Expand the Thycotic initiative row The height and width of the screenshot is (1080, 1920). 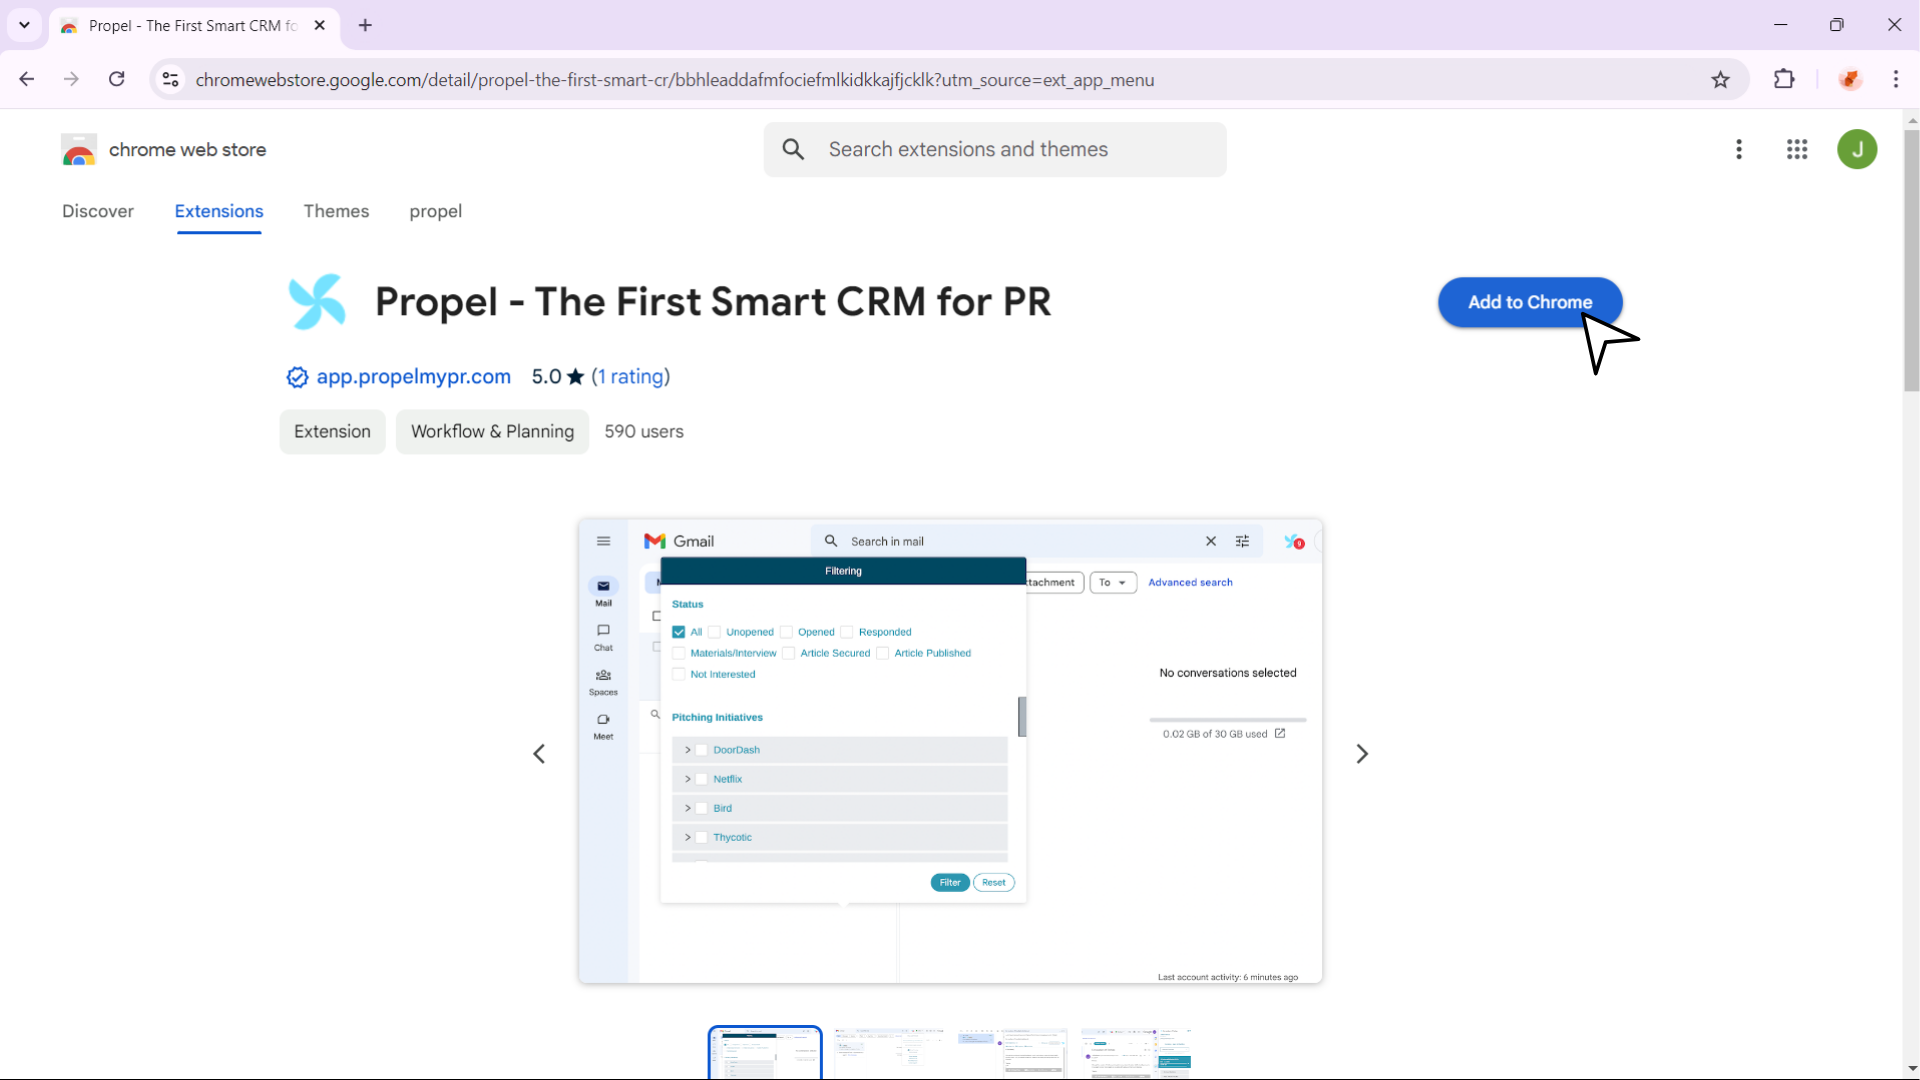[x=688, y=837]
